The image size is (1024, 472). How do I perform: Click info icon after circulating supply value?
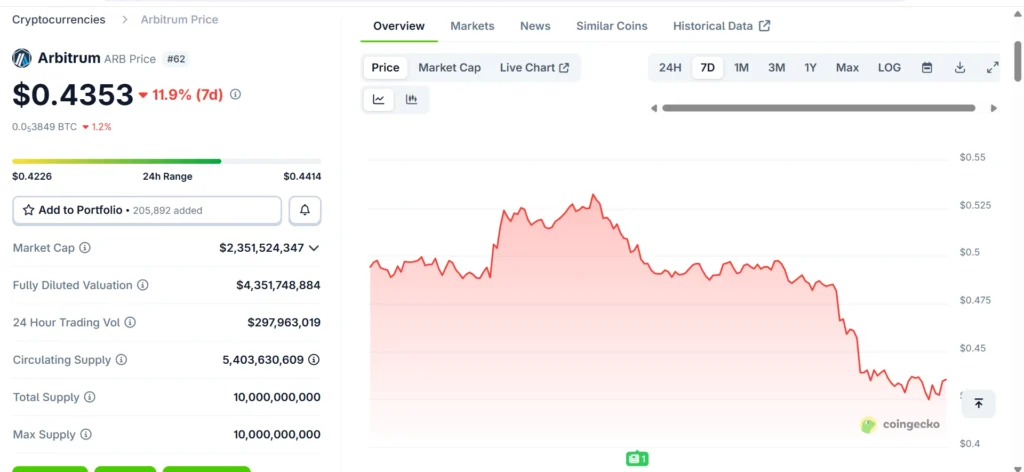coord(314,360)
